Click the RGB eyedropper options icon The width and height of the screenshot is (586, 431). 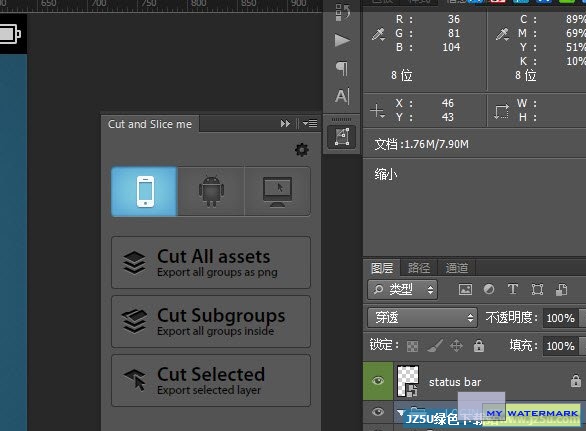378,34
